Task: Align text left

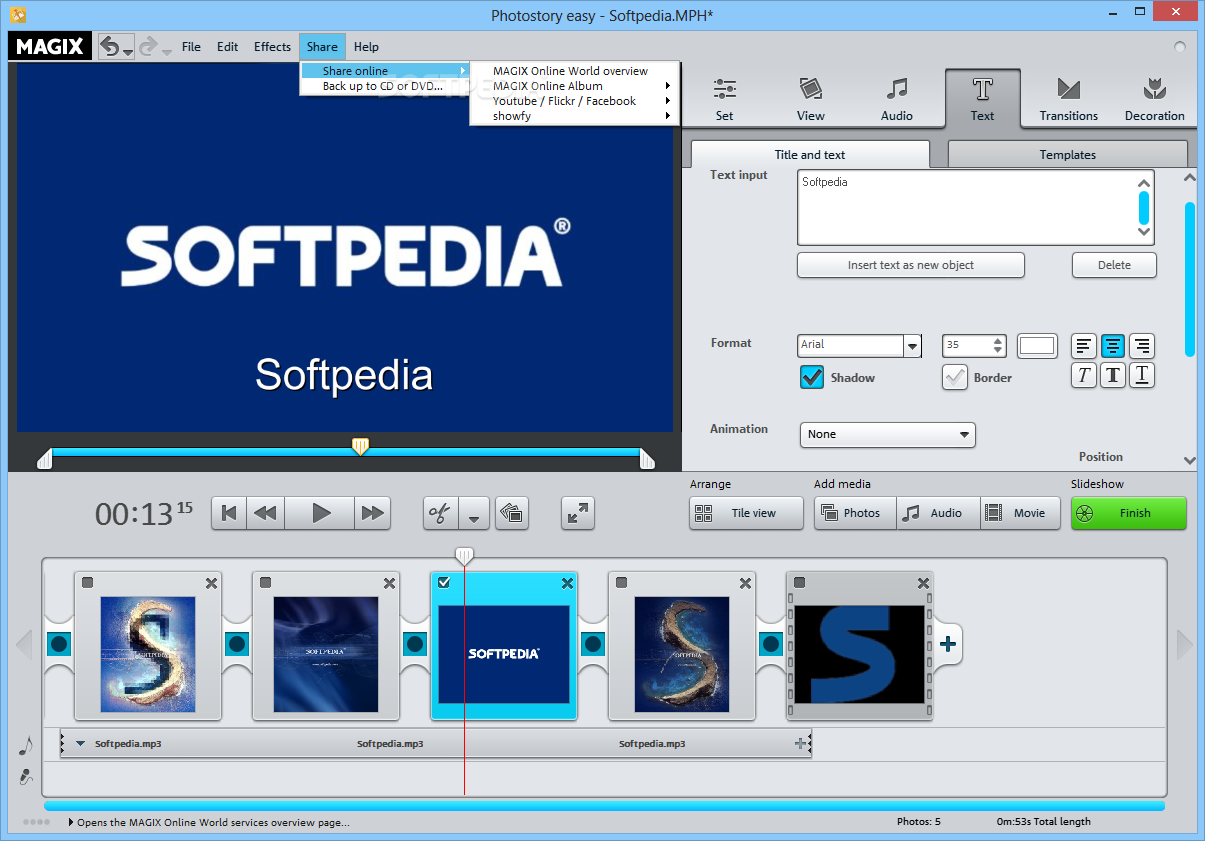Action: [x=1084, y=346]
